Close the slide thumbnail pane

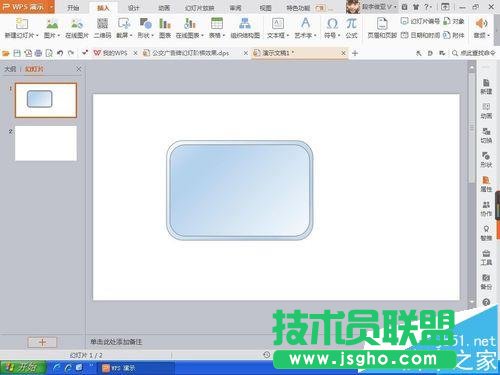pyautogui.click(x=79, y=69)
